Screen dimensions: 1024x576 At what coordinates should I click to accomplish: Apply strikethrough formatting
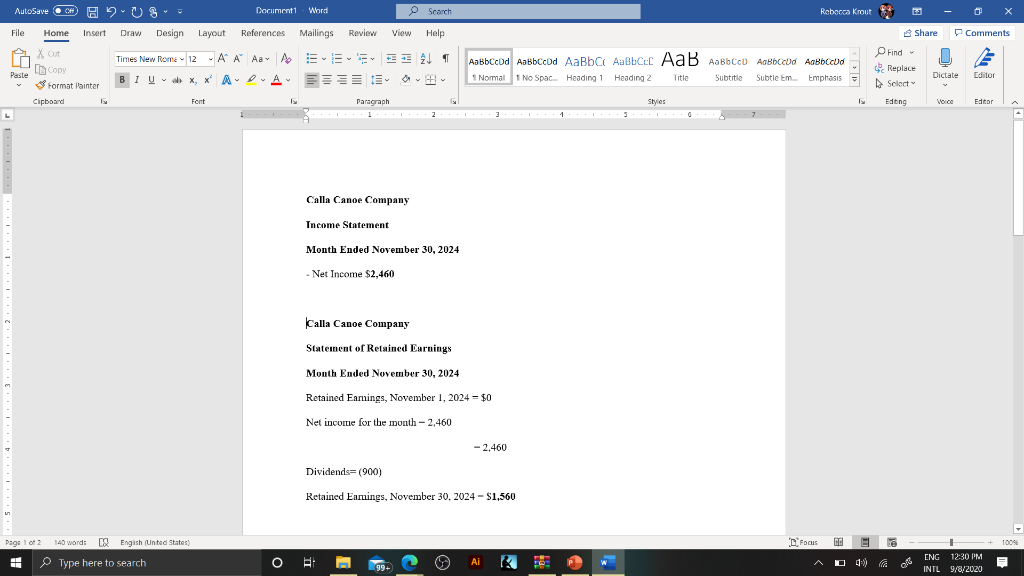[177, 80]
